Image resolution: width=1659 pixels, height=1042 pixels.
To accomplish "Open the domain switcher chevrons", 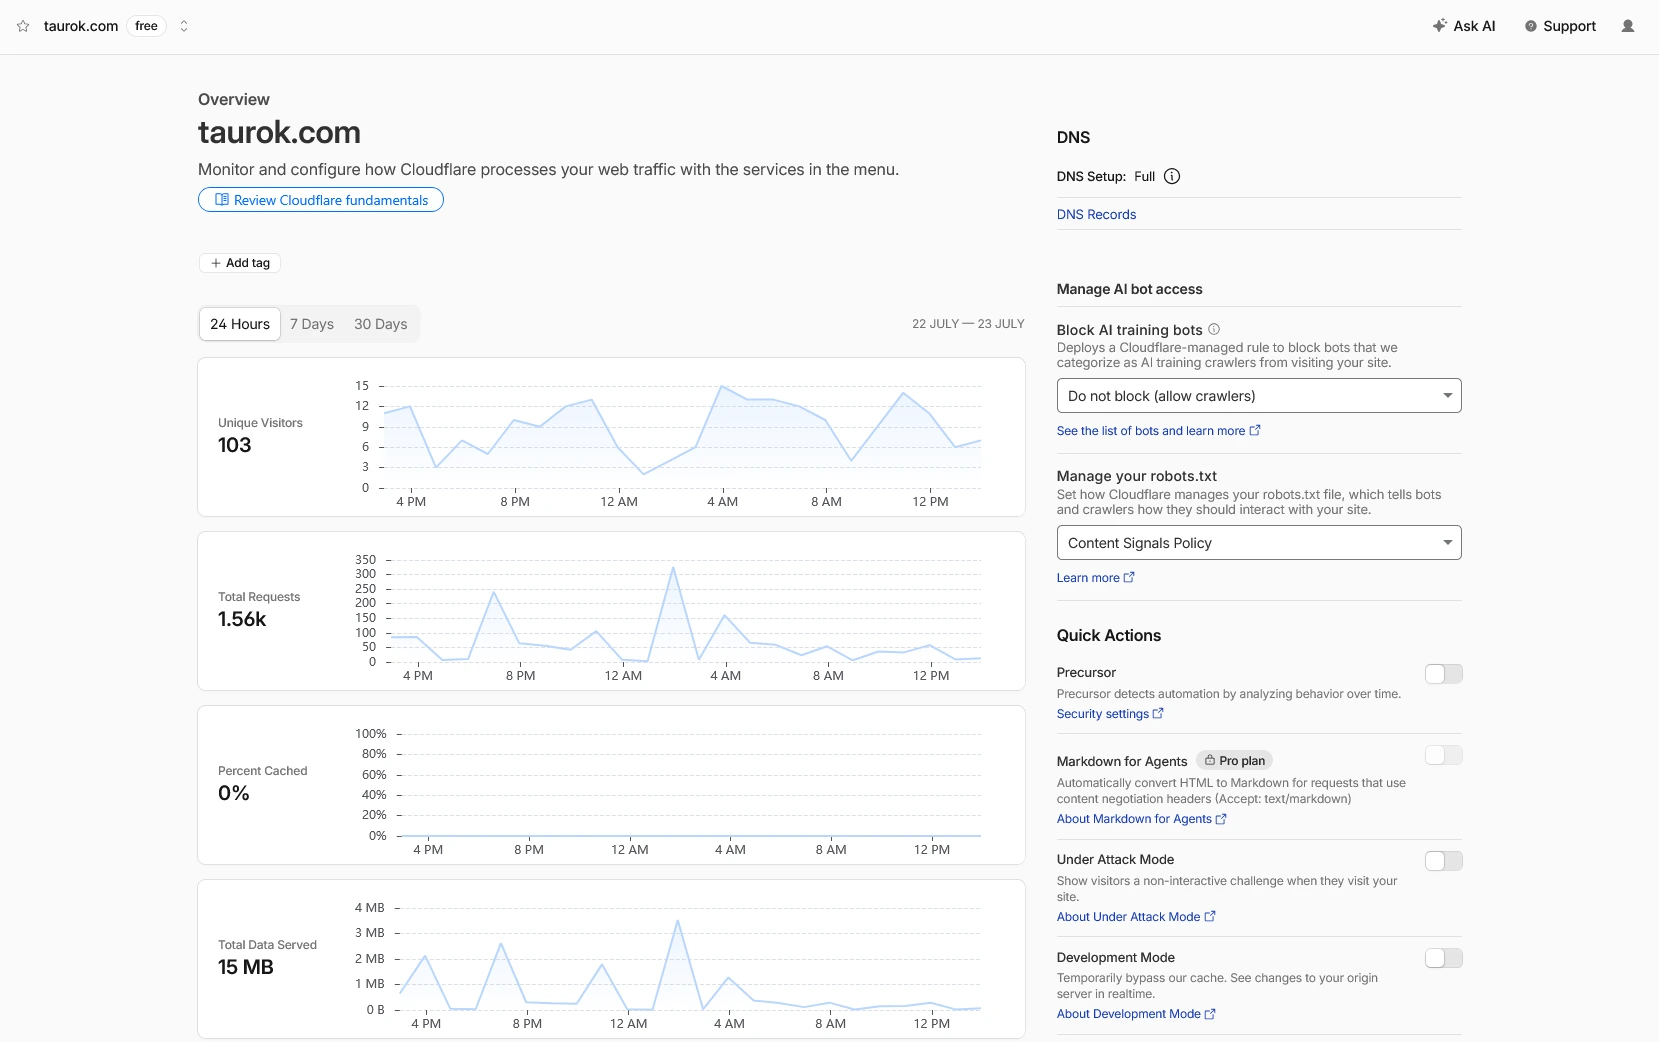I will tap(184, 26).
